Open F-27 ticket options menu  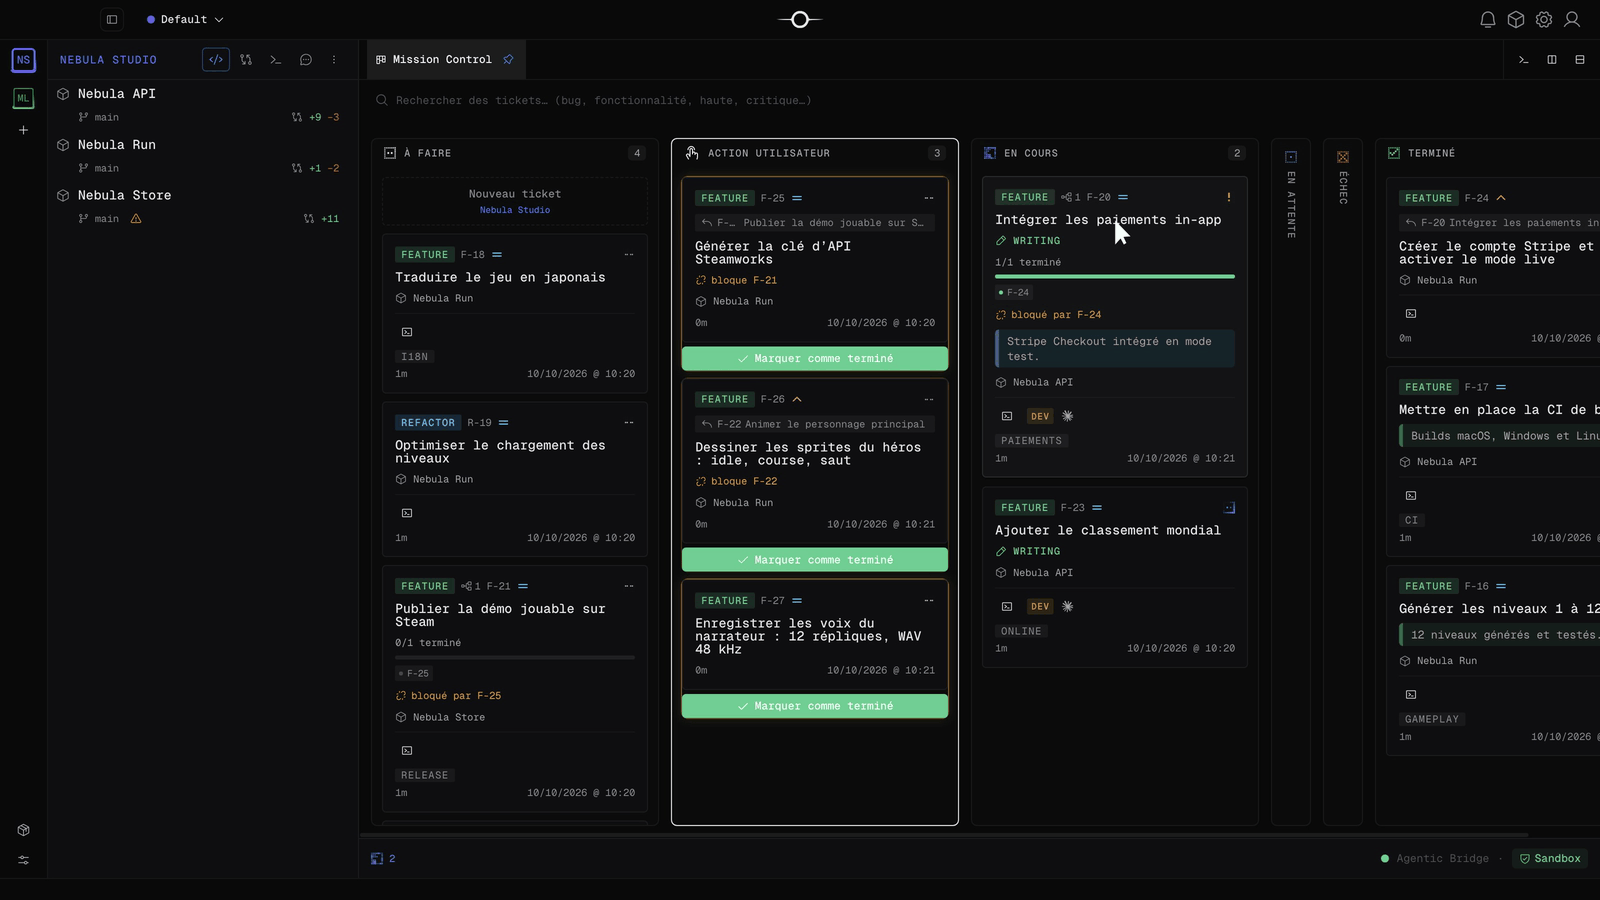tap(929, 601)
